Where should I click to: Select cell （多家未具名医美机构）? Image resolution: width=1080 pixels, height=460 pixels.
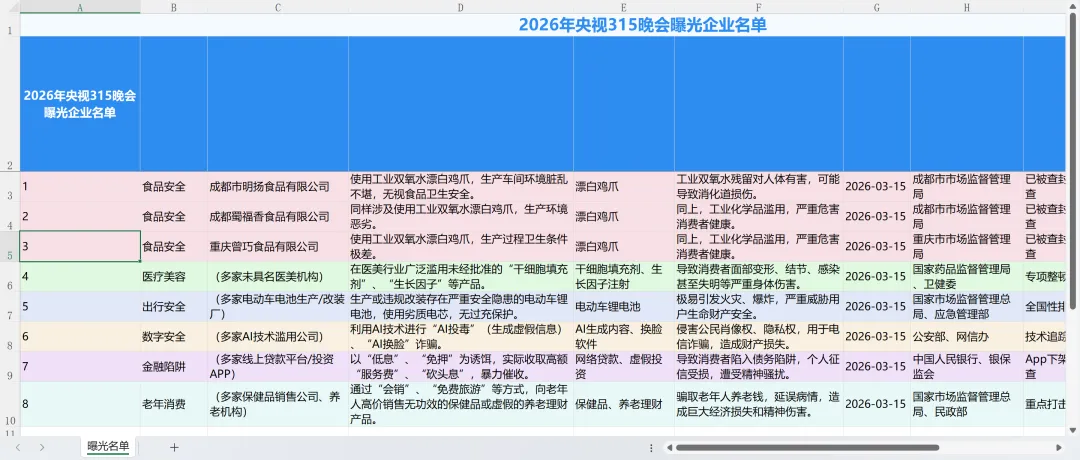(x=278, y=276)
